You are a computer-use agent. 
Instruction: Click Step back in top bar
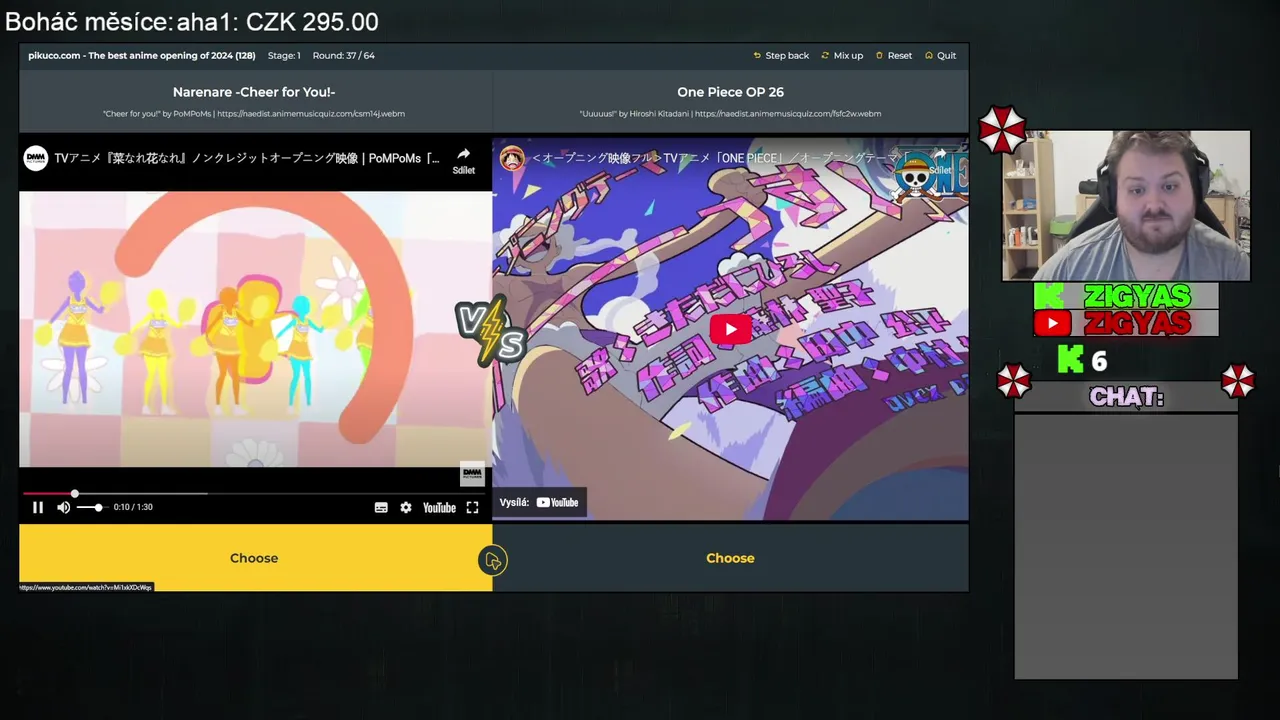tap(781, 55)
